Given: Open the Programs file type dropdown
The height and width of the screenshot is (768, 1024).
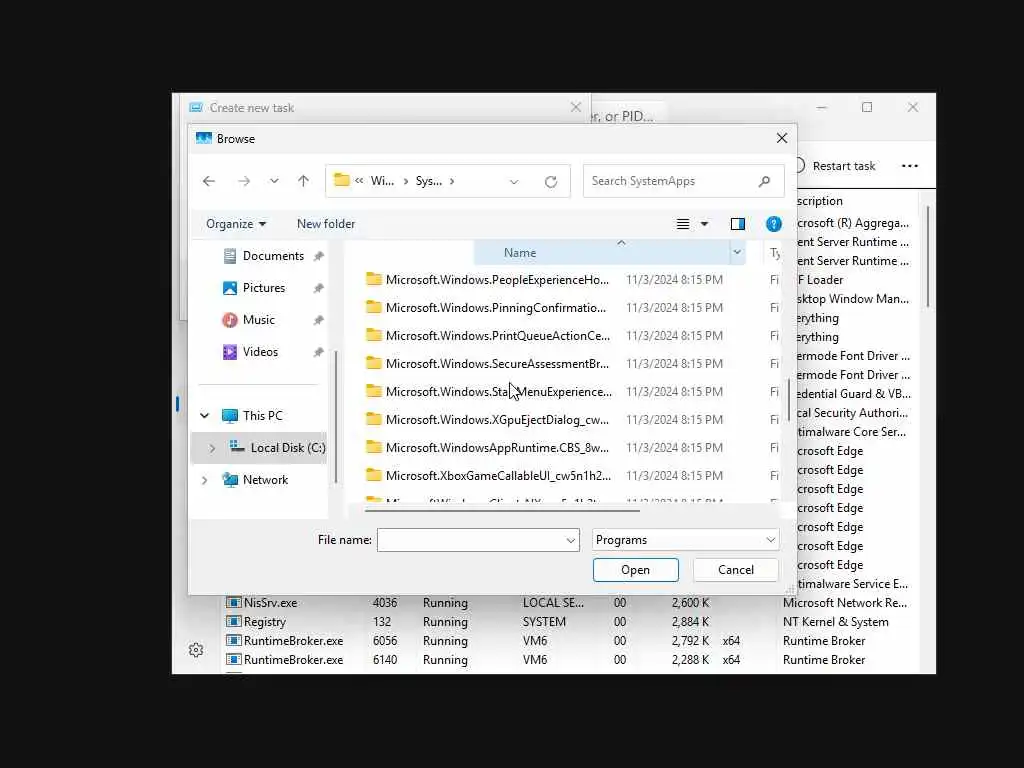Looking at the screenshot, I should point(685,540).
